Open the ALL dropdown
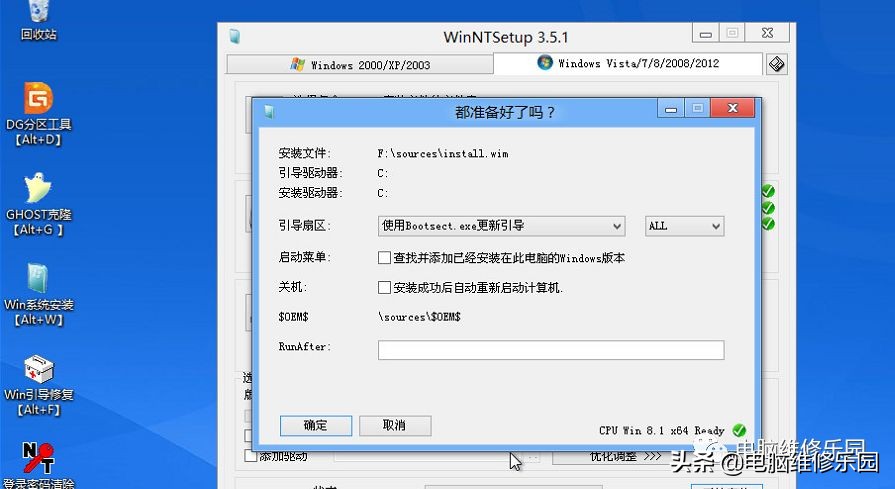 684,226
